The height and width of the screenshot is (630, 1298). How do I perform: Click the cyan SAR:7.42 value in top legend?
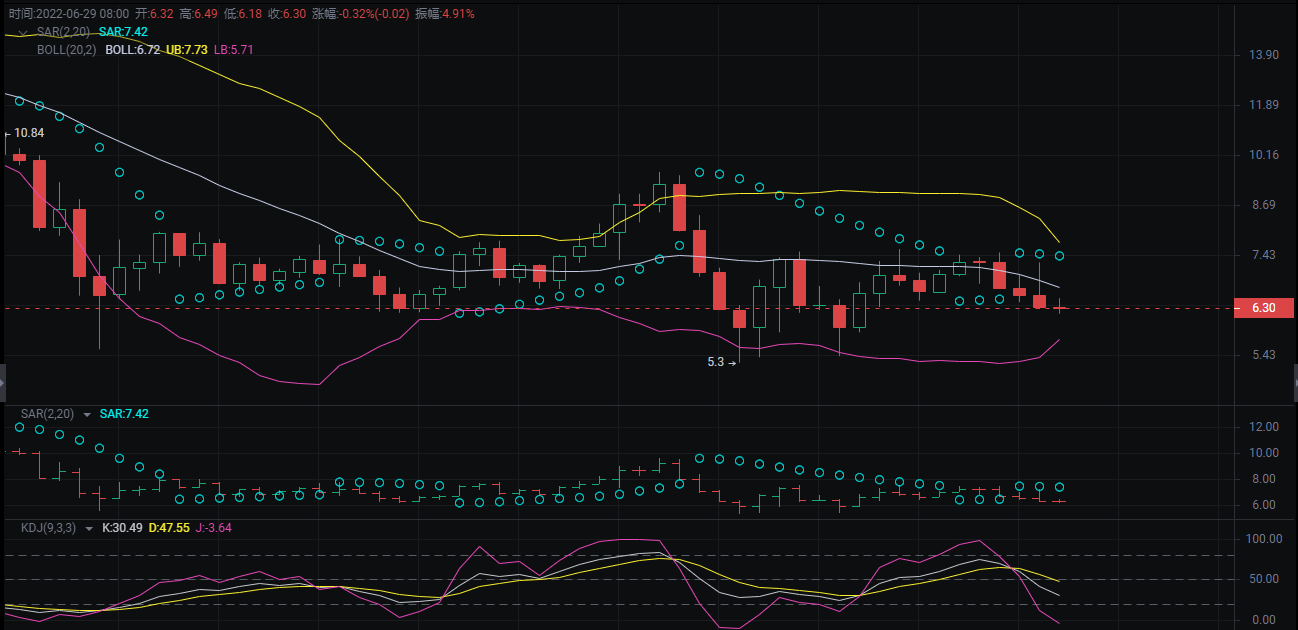coord(123,32)
